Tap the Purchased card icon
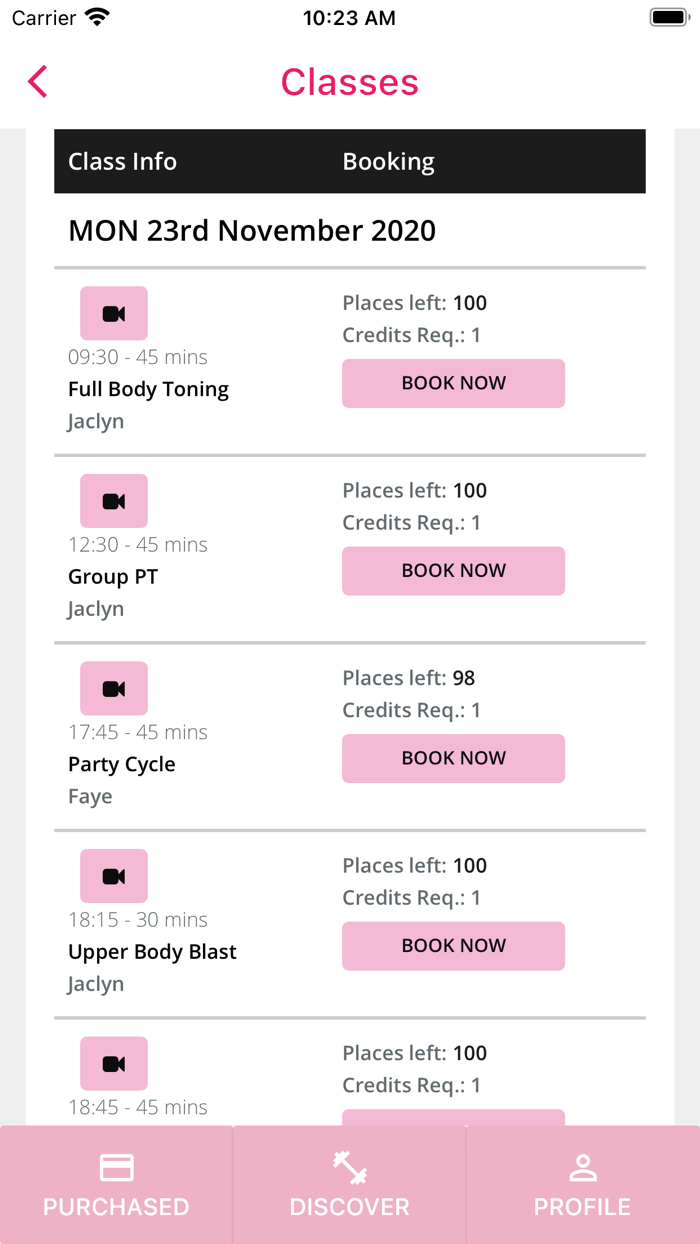700x1244 pixels. pyautogui.click(x=116, y=1167)
